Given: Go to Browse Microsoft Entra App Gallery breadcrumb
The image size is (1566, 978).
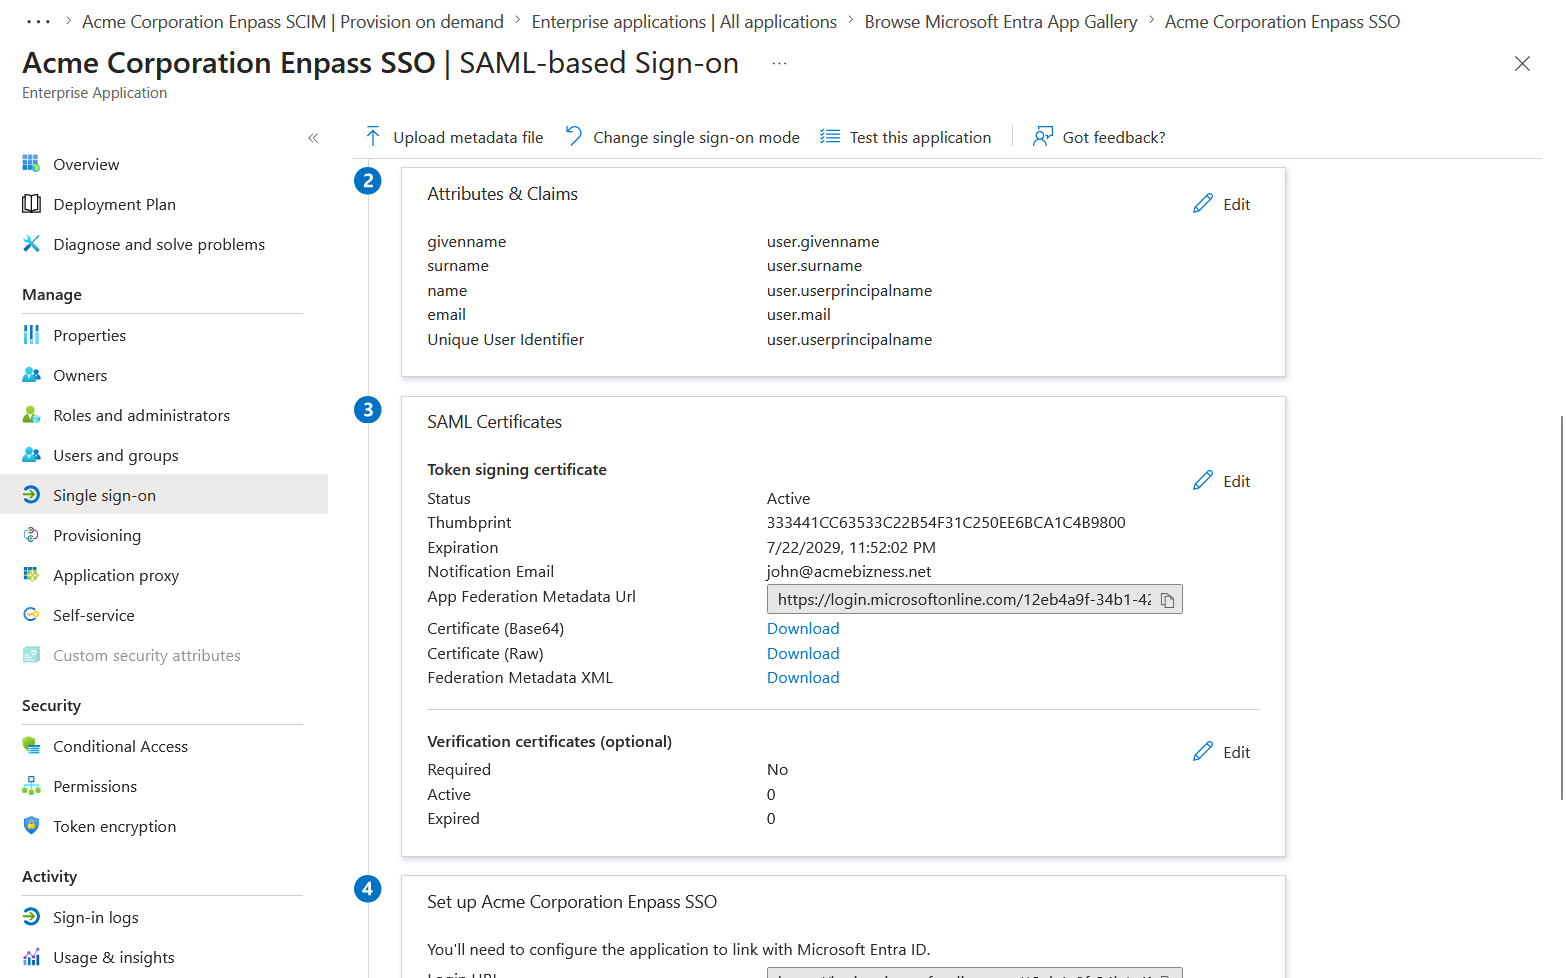Looking at the screenshot, I should click(1001, 22).
